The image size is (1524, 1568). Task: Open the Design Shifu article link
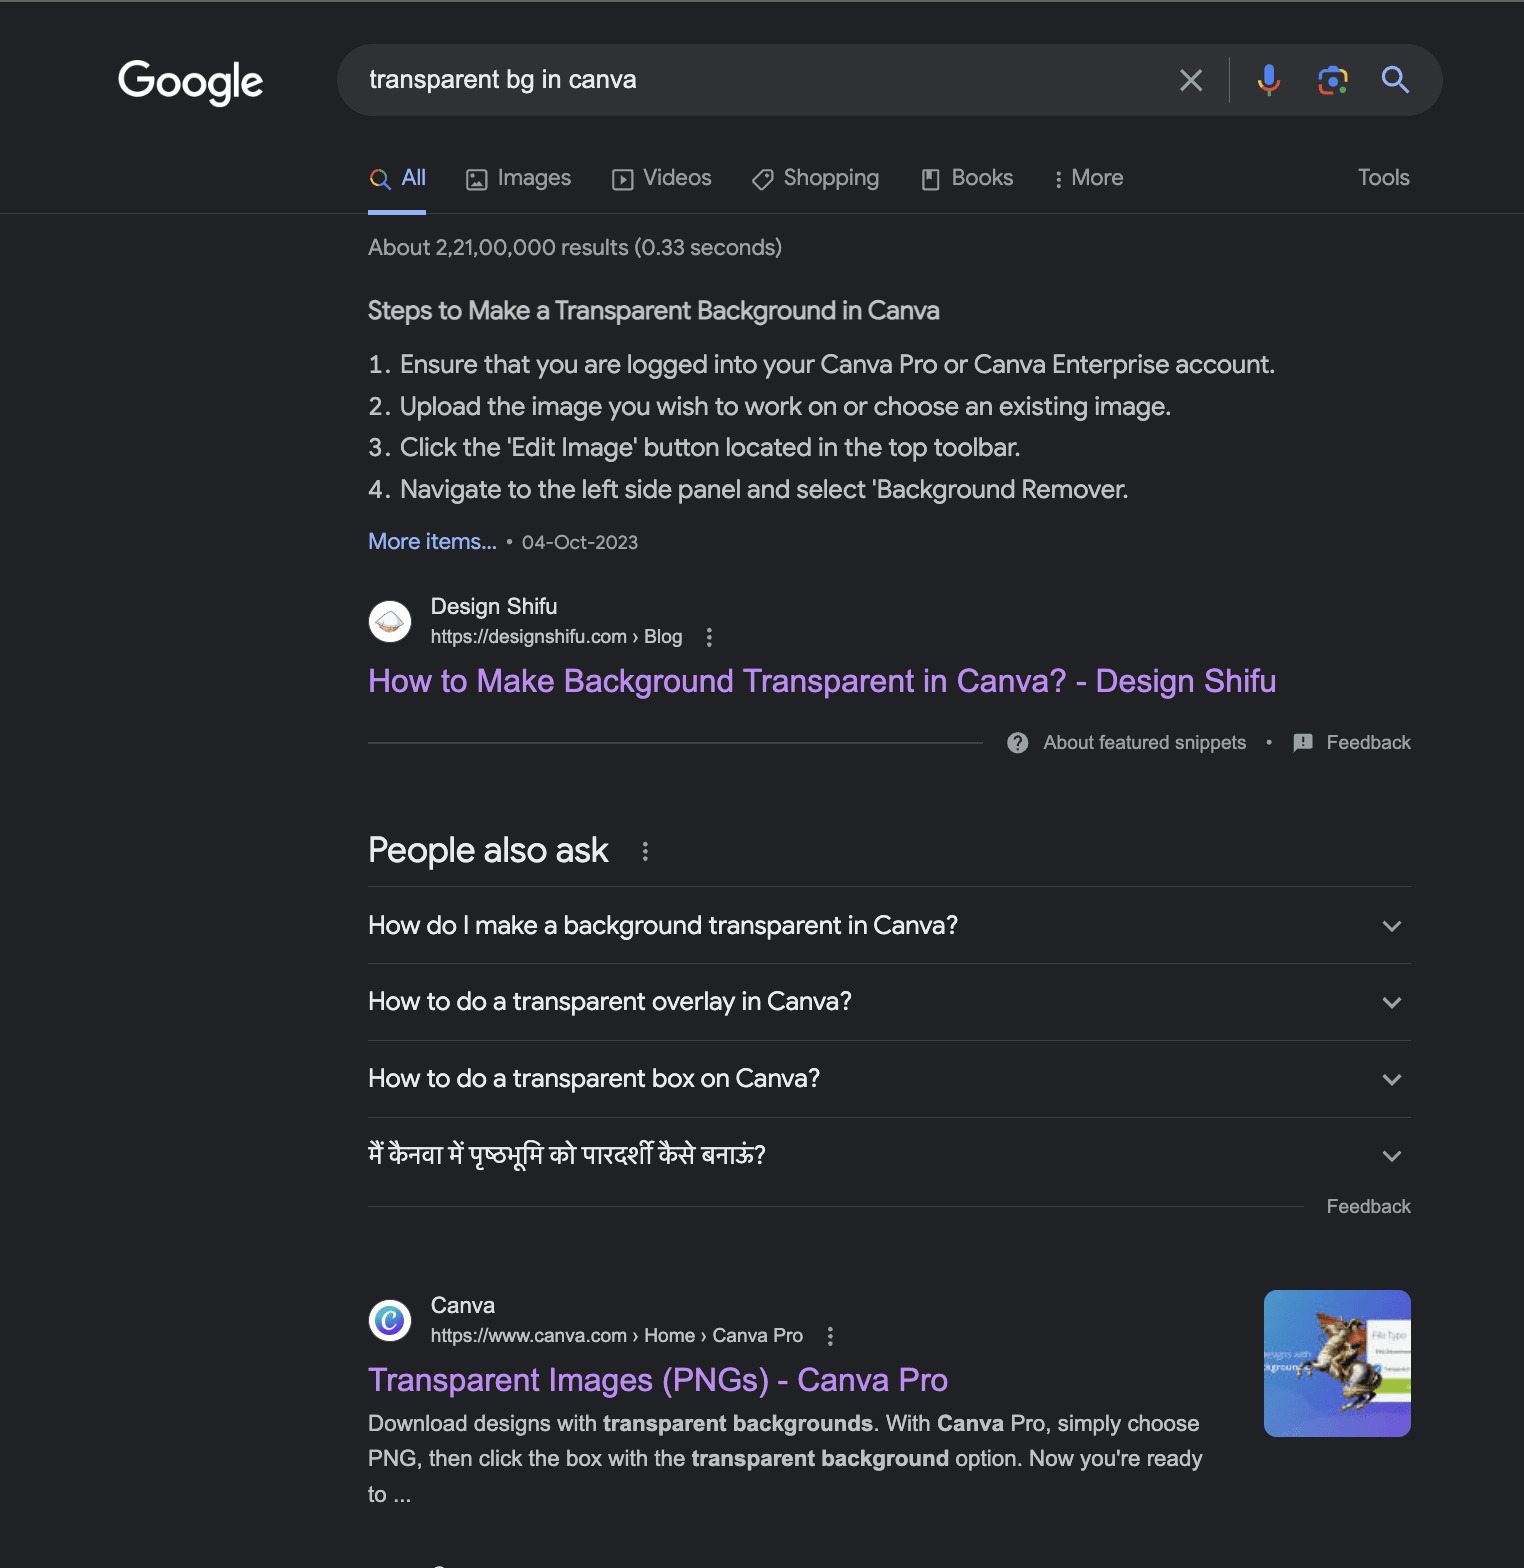tap(821, 681)
